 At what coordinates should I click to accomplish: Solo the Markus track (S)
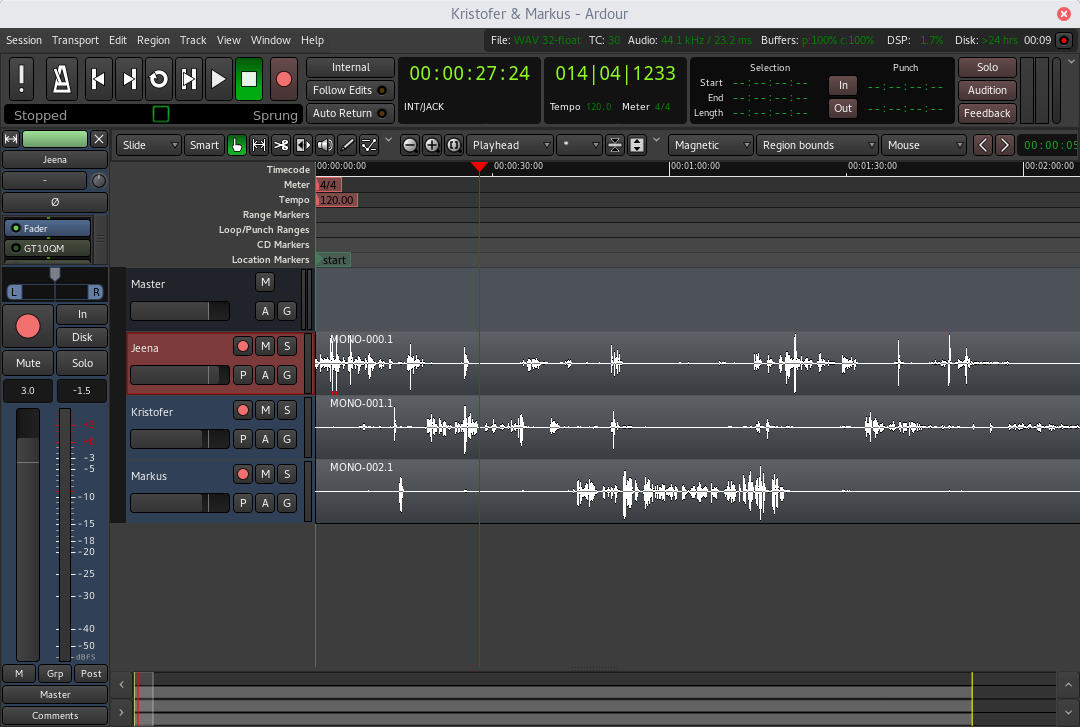point(287,475)
